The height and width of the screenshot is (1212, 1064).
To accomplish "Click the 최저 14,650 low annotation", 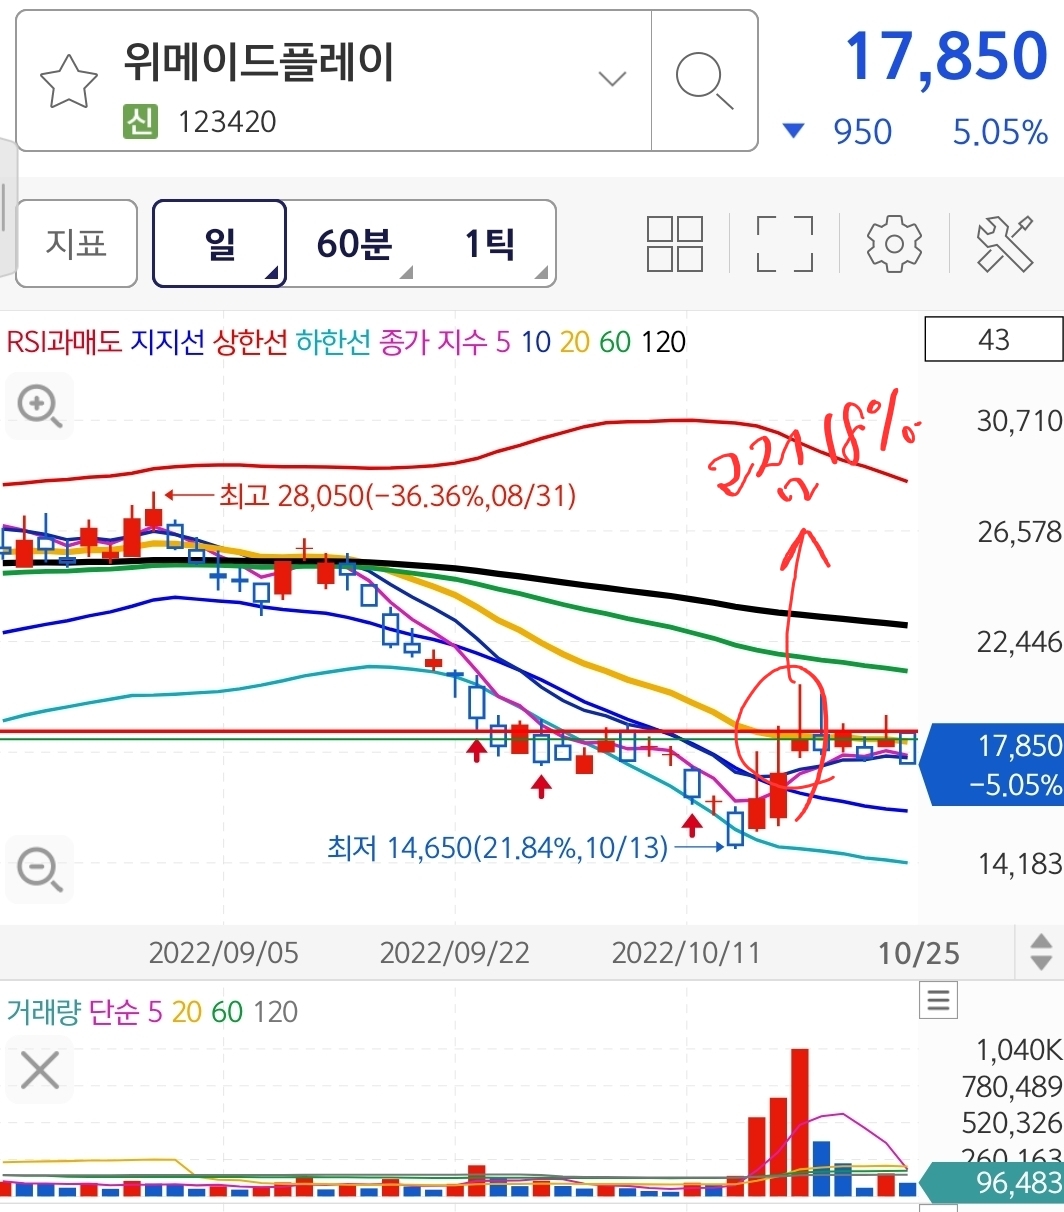I will 497,848.
